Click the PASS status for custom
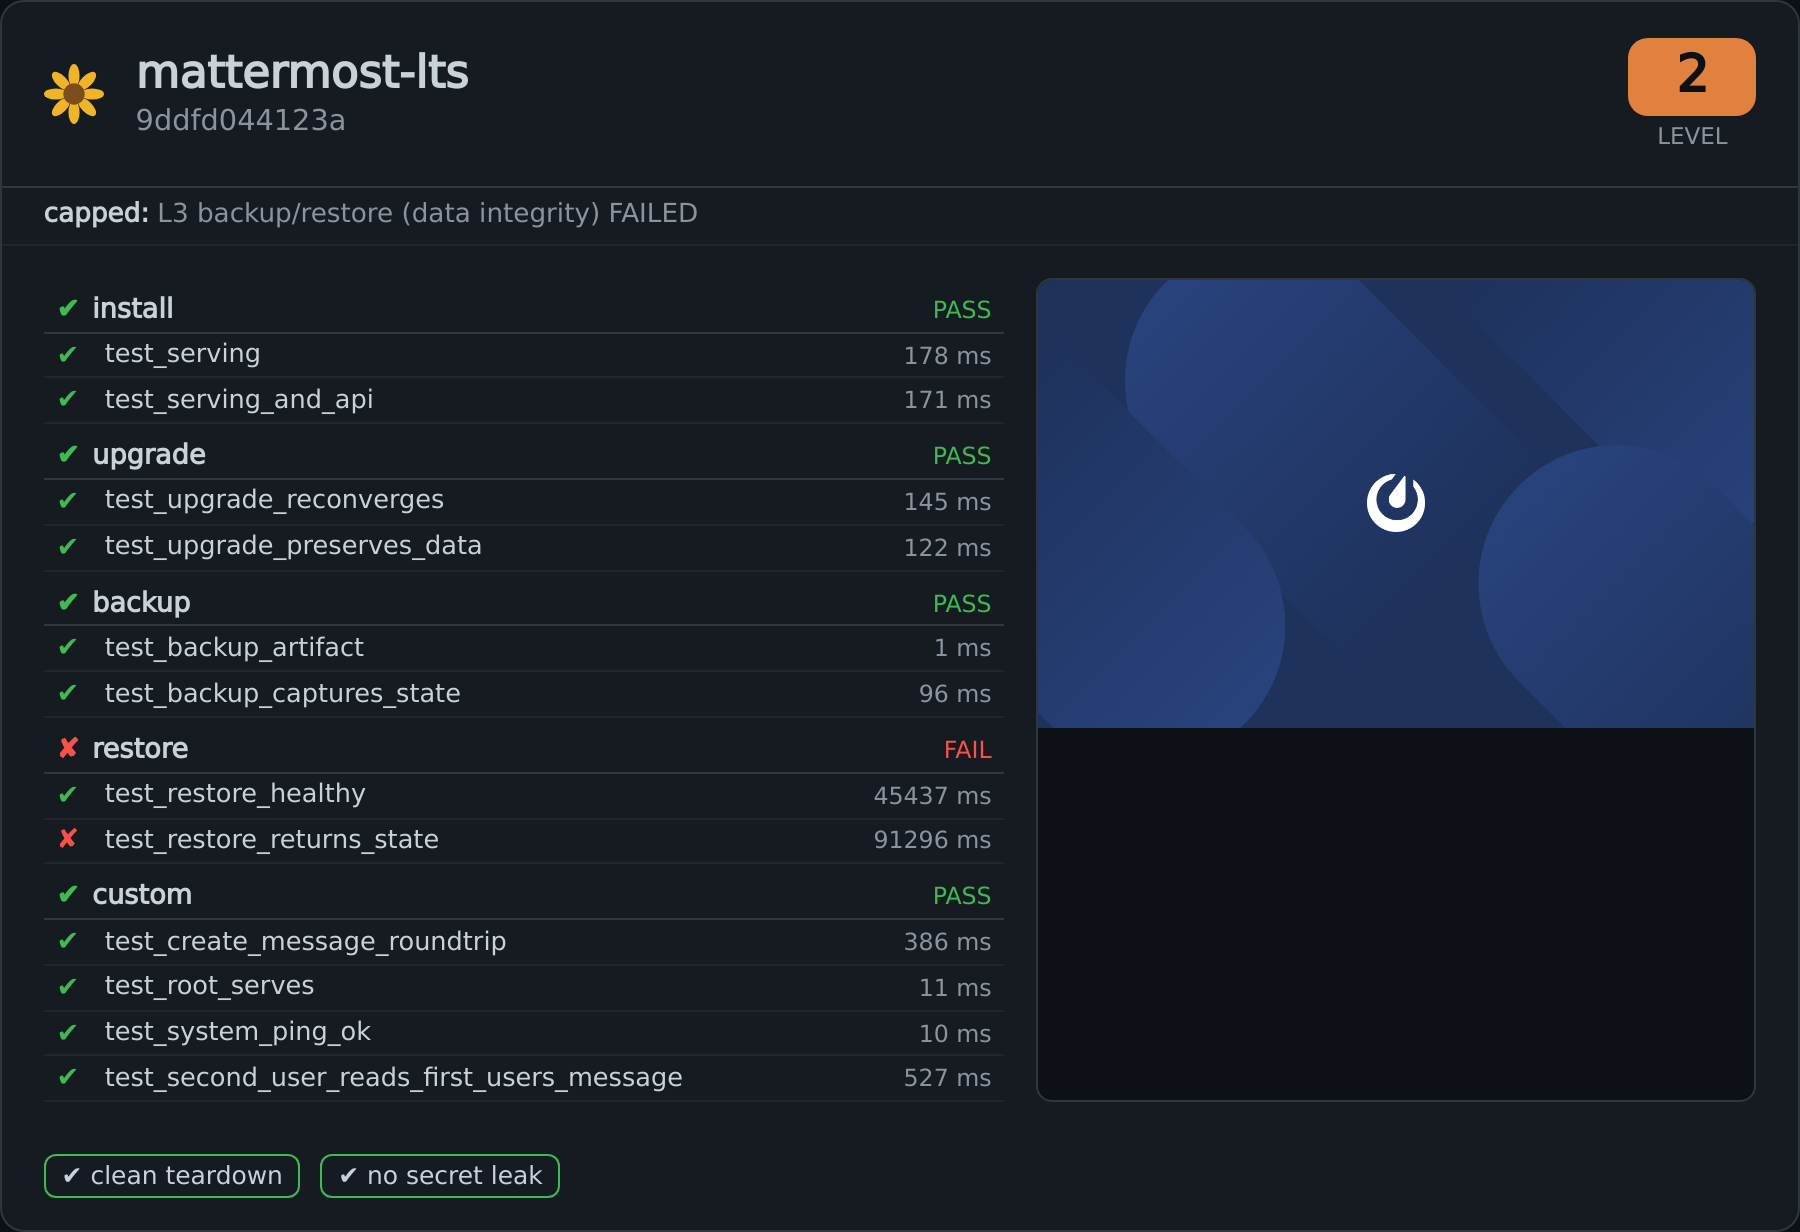Viewport: 1800px width, 1232px height. point(962,896)
